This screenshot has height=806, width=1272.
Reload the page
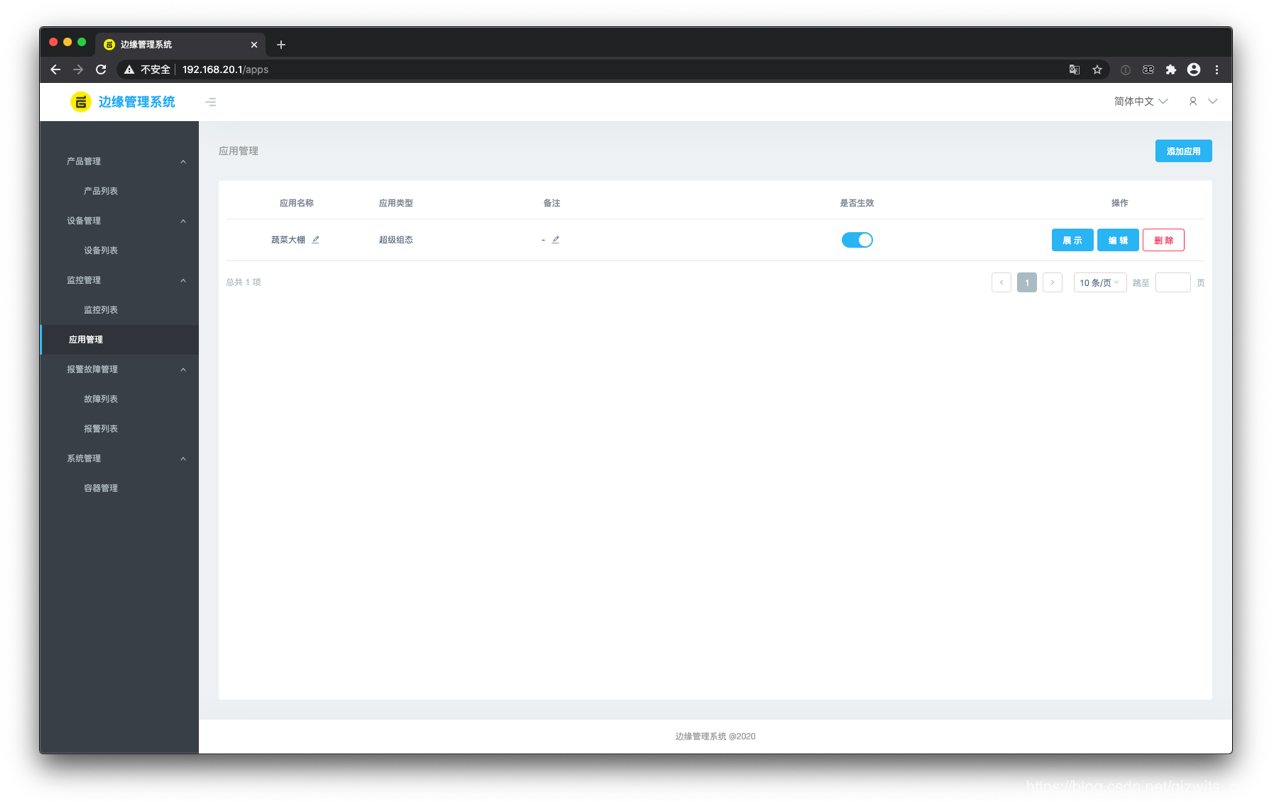coord(101,70)
